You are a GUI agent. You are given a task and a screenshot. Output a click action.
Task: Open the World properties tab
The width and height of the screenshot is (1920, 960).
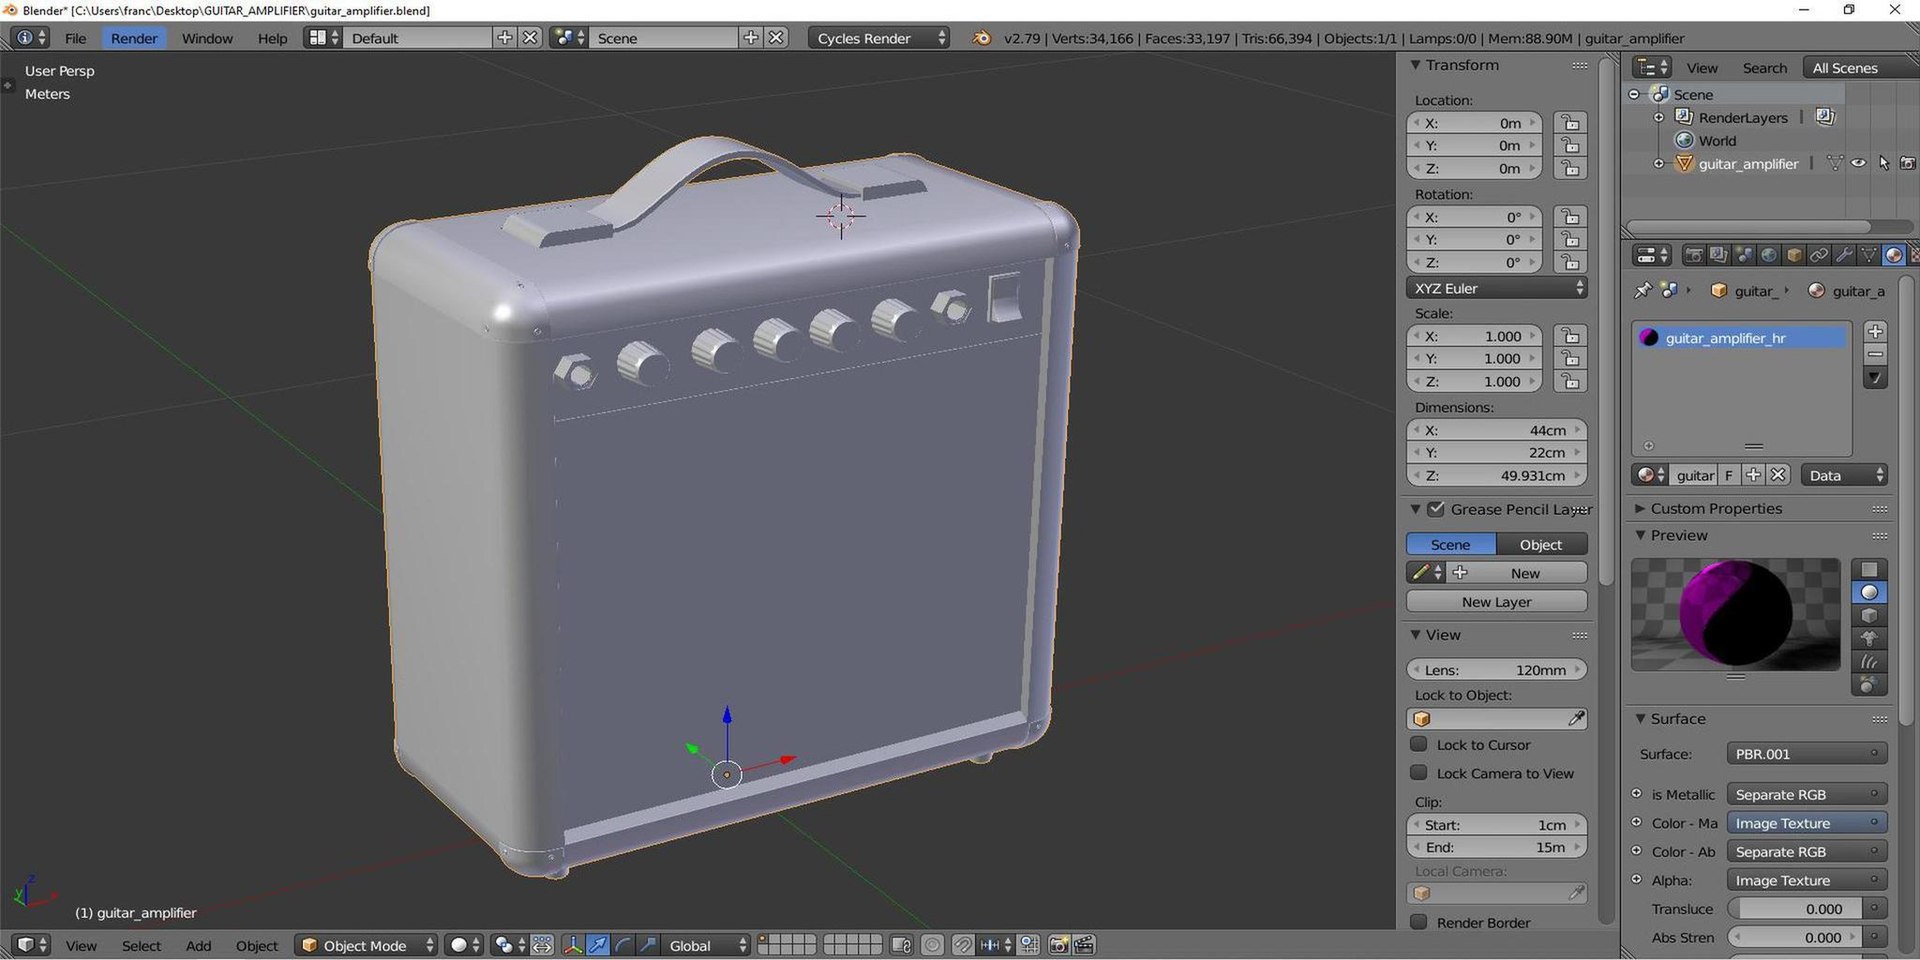pyautogui.click(x=1769, y=255)
